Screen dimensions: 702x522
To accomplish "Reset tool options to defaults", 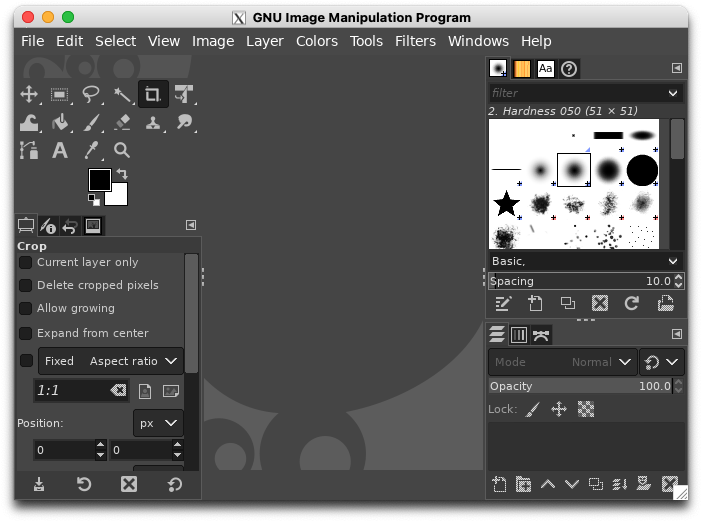I will point(175,484).
